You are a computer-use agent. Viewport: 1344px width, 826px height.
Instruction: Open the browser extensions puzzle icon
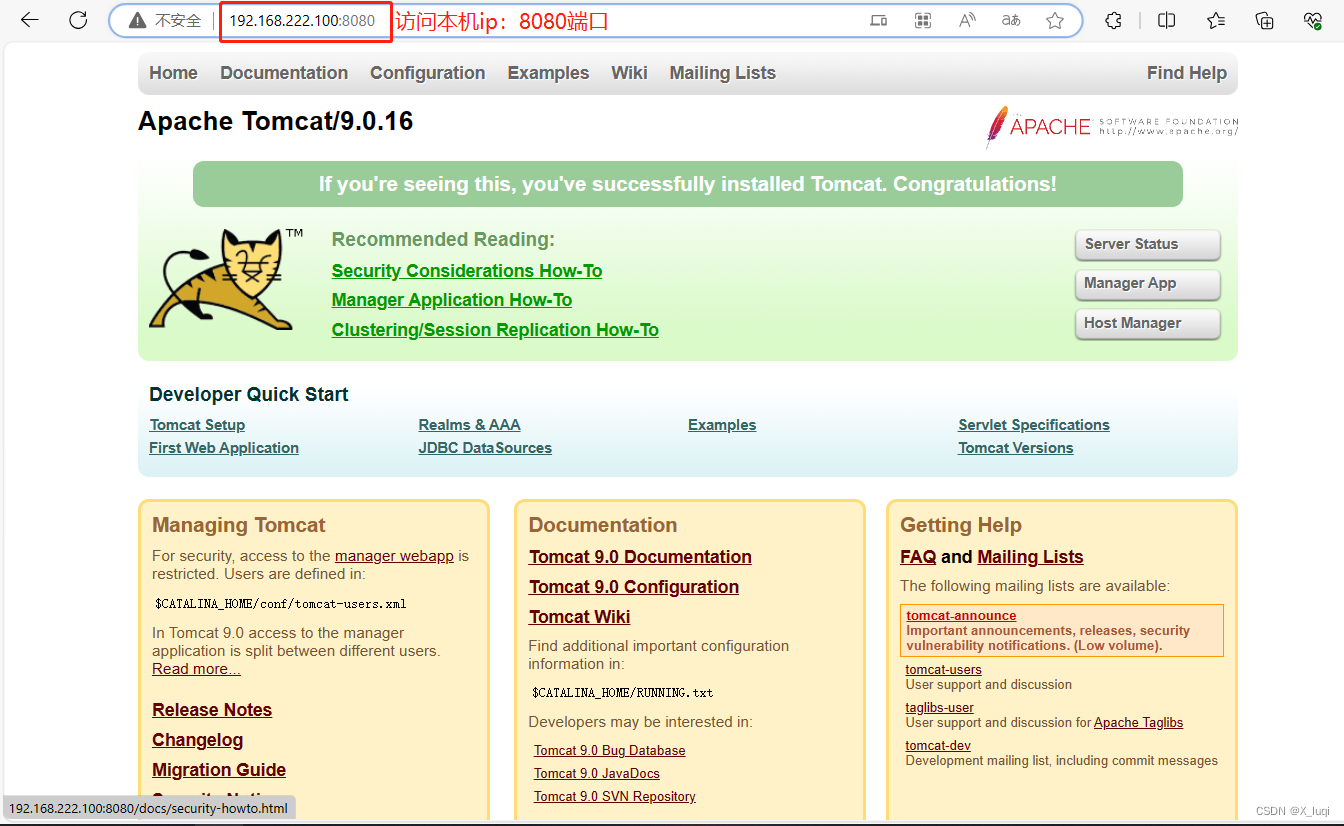tap(1114, 20)
